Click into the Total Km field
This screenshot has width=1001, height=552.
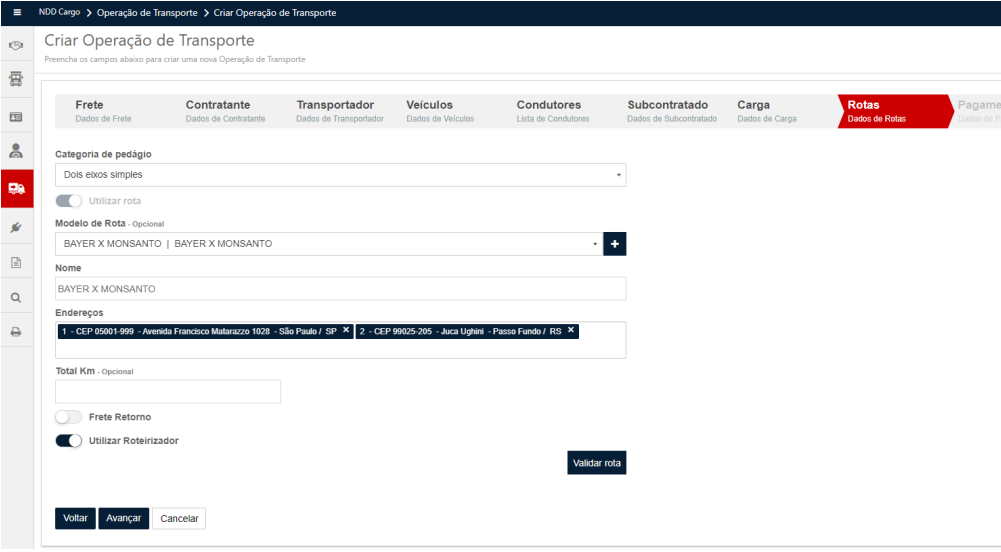click(168, 391)
